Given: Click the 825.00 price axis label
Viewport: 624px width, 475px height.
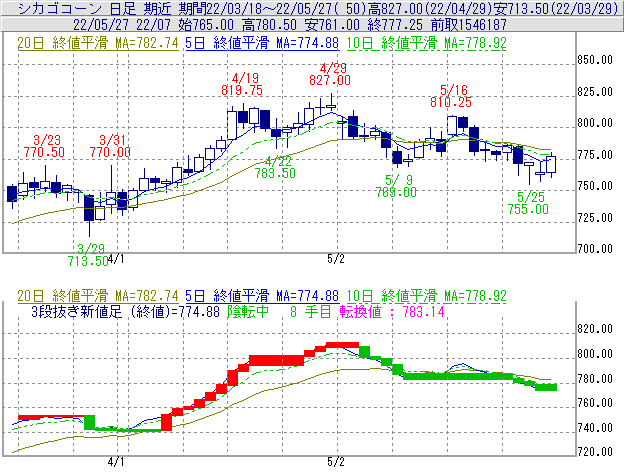Looking at the screenshot, I should pos(595,91).
